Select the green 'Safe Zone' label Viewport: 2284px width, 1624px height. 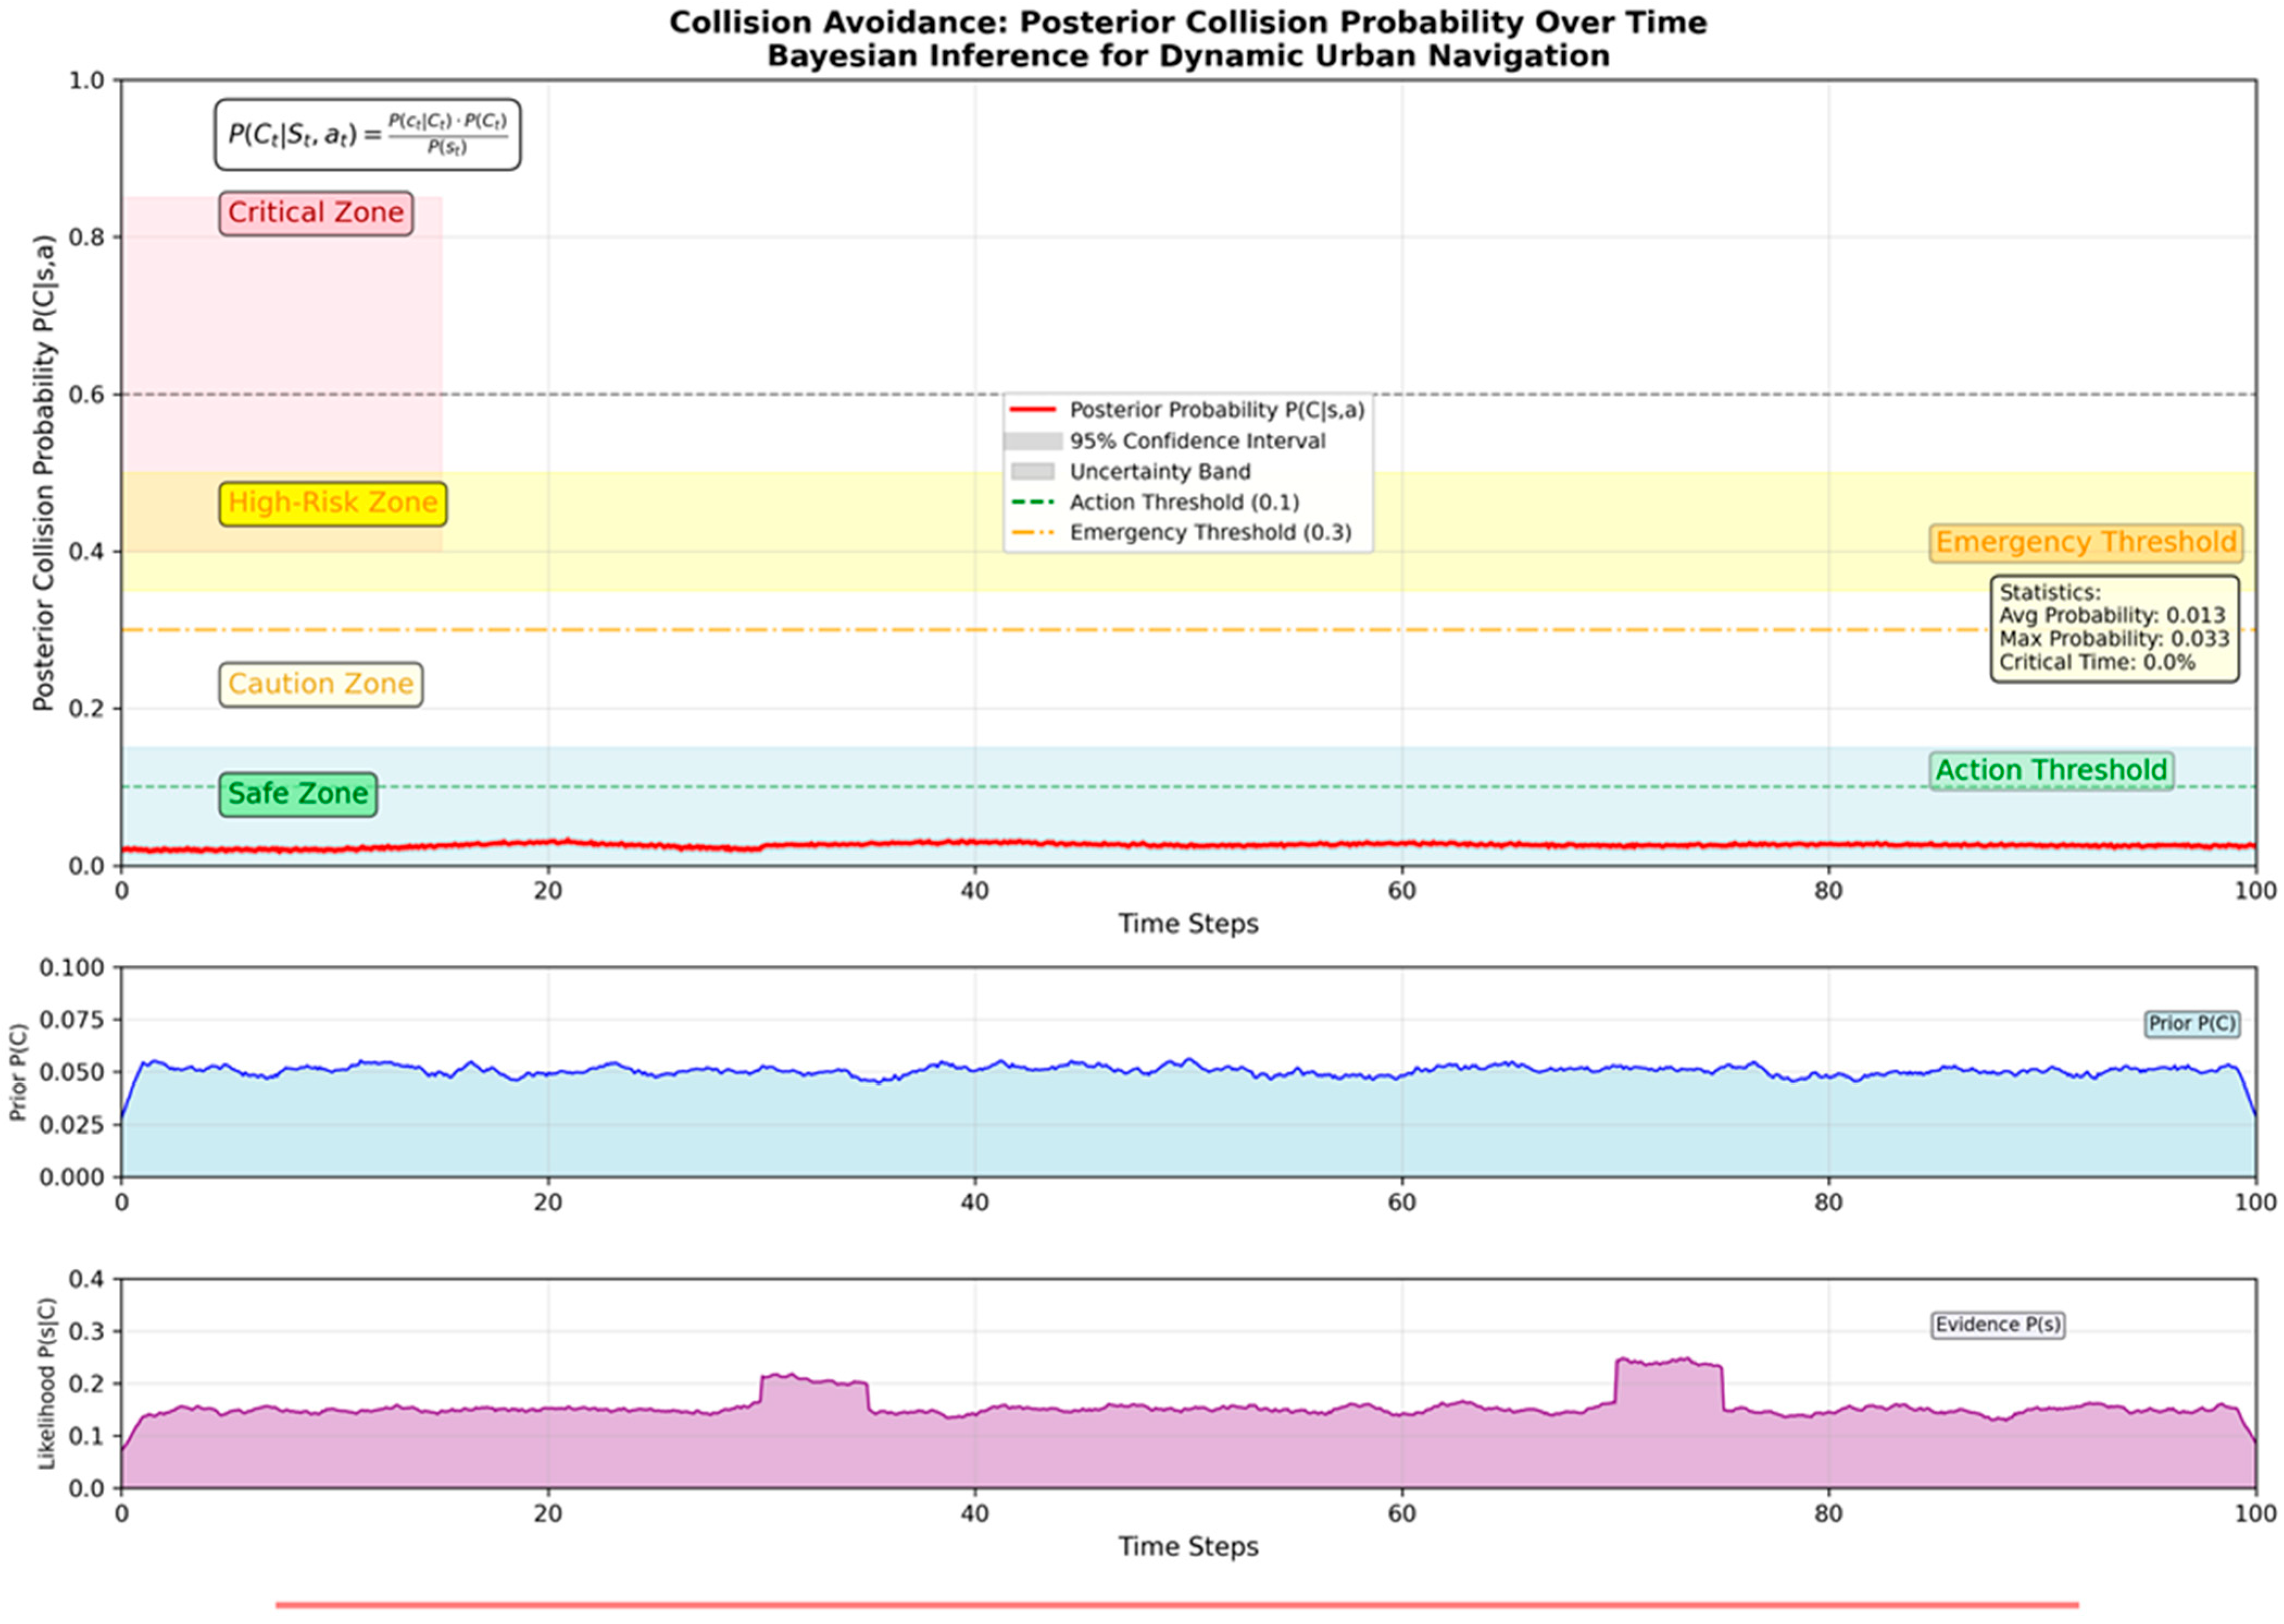pos(298,794)
